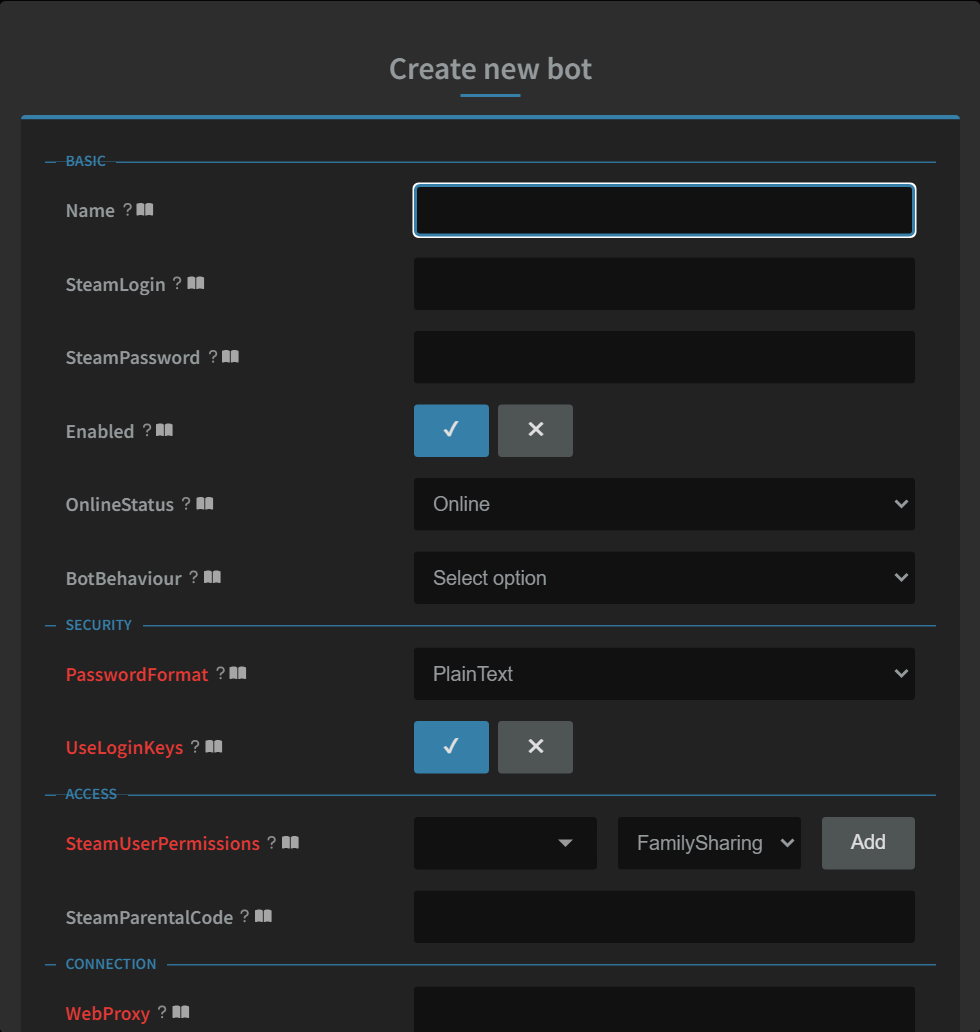Open the BotBehaviour book documentation icon
This screenshot has width=980, height=1032.
(x=212, y=577)
